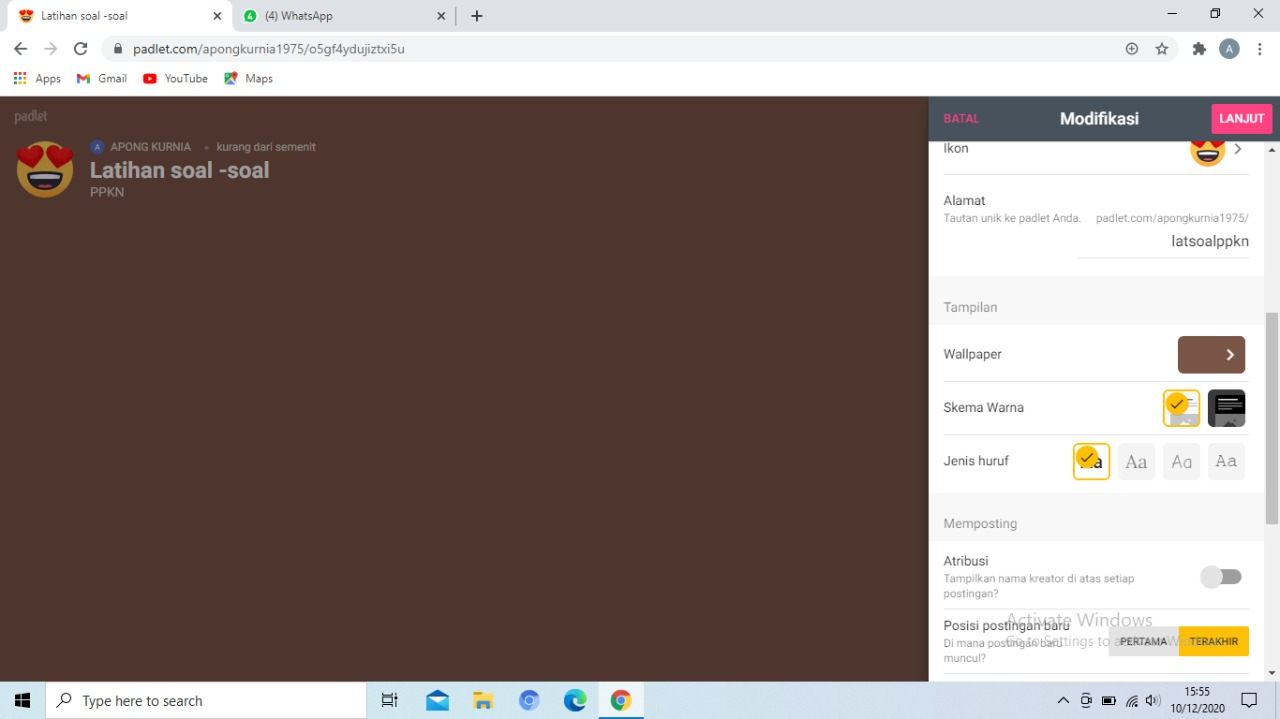Open the Wallpaper chooser swatch
This screenshot has width=1280, height=719.
(1211, 355)
